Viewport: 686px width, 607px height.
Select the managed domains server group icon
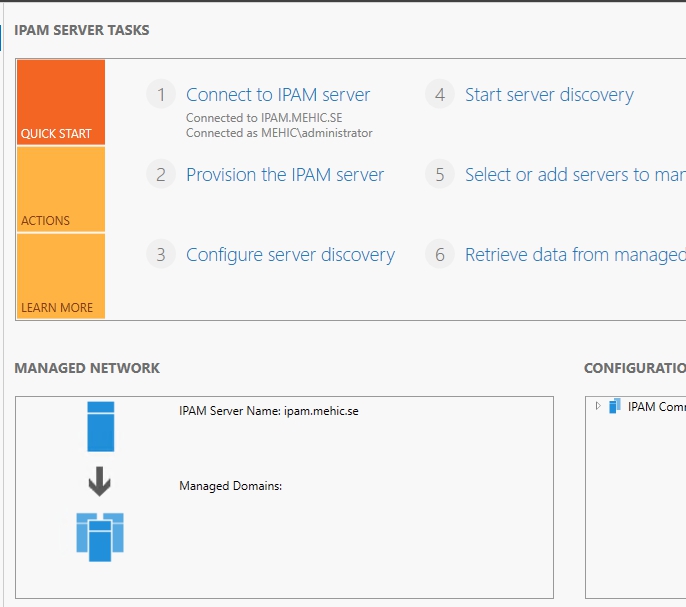(x=100, y=536)
